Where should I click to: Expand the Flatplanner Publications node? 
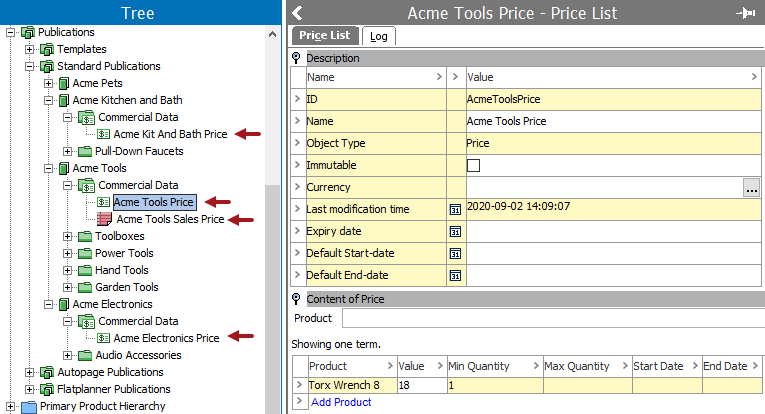tap(30, 390)
